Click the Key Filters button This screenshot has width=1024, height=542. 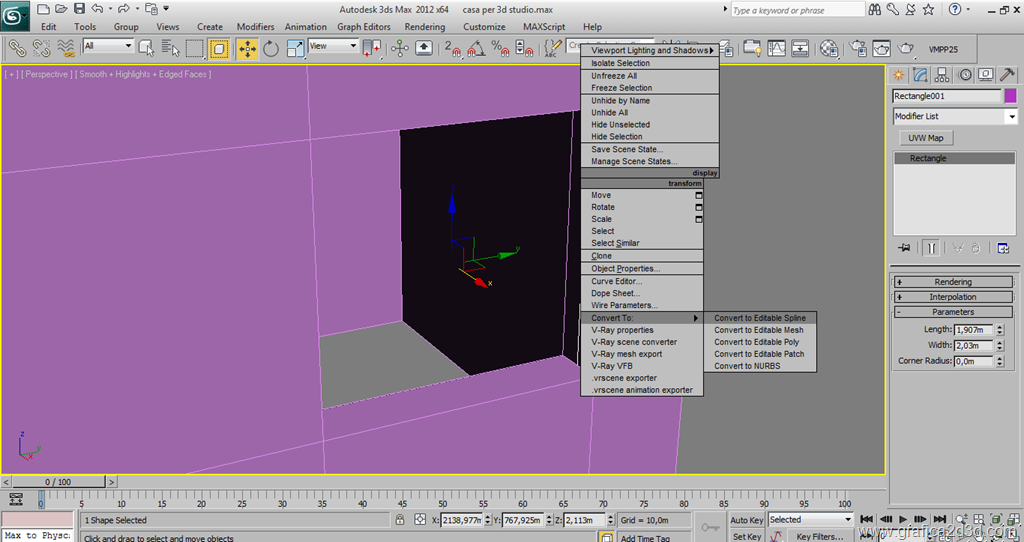[x=817, y=537]
